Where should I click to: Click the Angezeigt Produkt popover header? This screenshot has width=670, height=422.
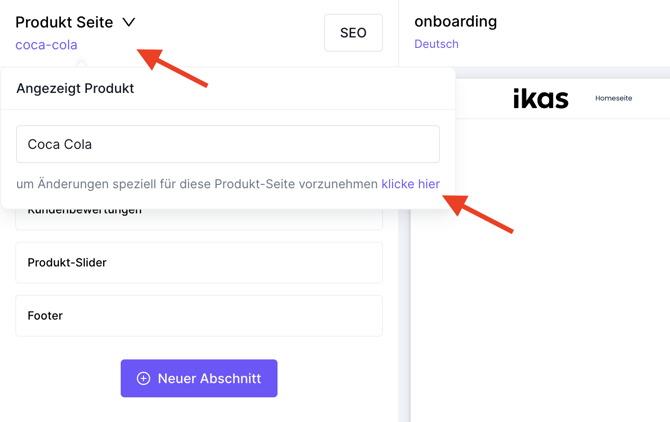pos(75,88)
